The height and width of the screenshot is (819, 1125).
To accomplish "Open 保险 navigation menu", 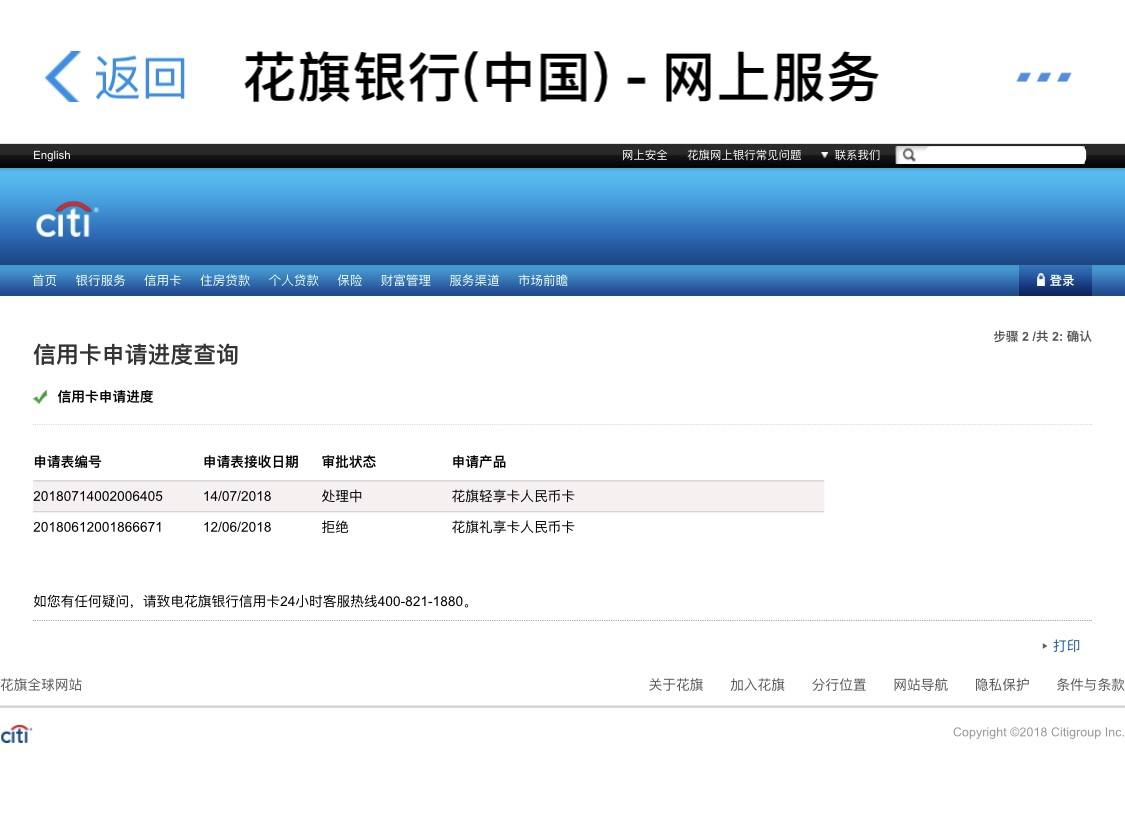I will (x=350, y=280).
